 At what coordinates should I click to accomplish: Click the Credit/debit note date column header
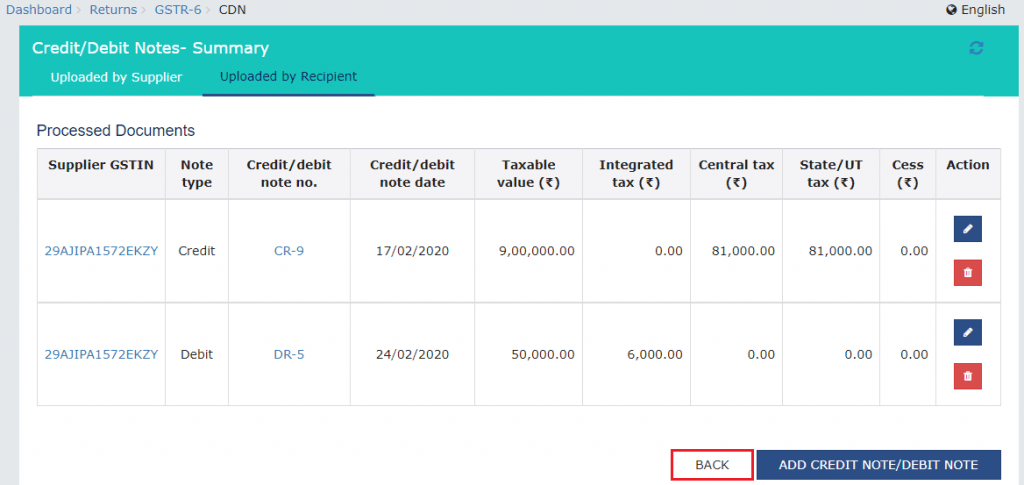tap(412, 174)
